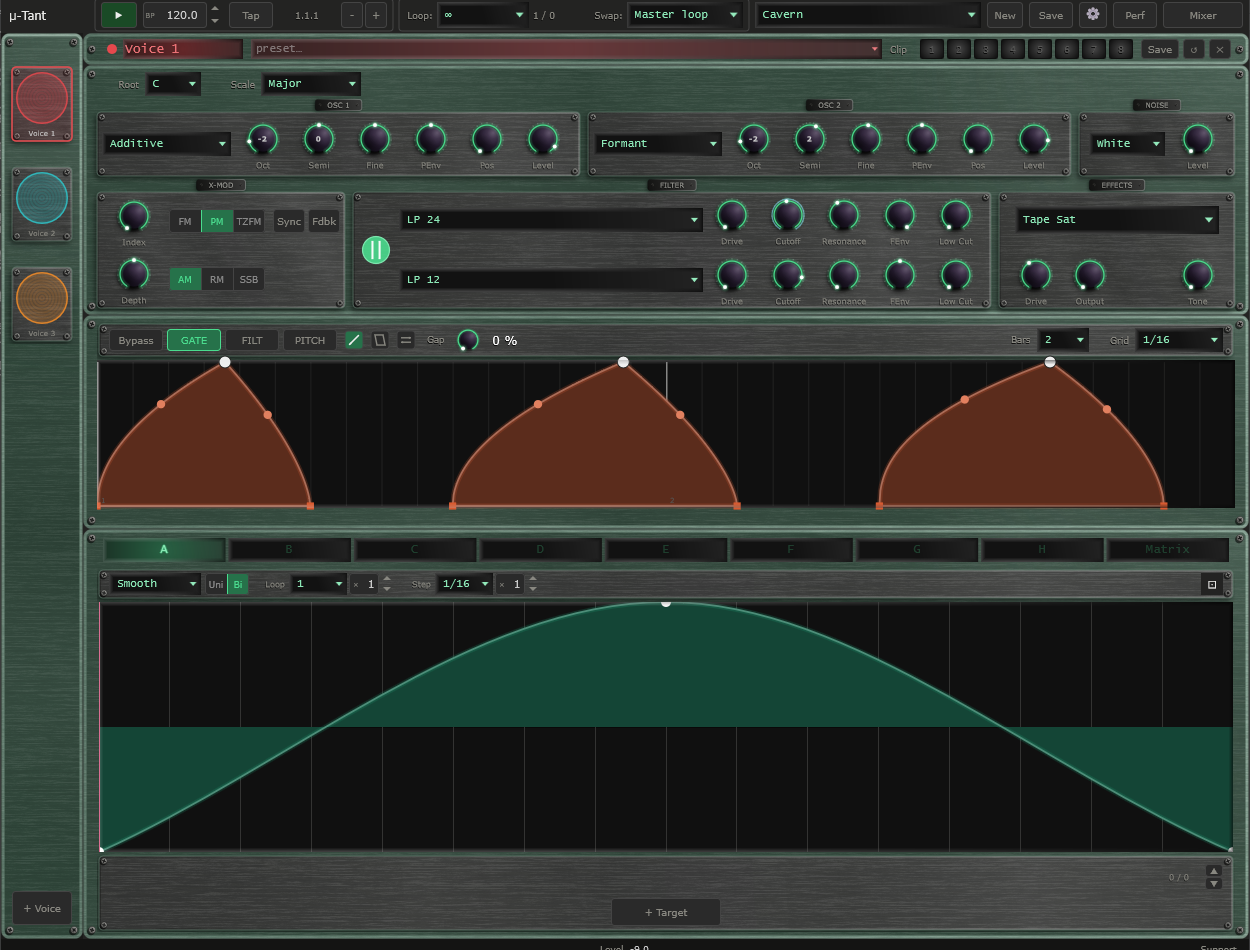Viewport: 1250px width, 950px height.
Task: Open the LP 12 filter type dropdown
Action: [x=552, y=279]
